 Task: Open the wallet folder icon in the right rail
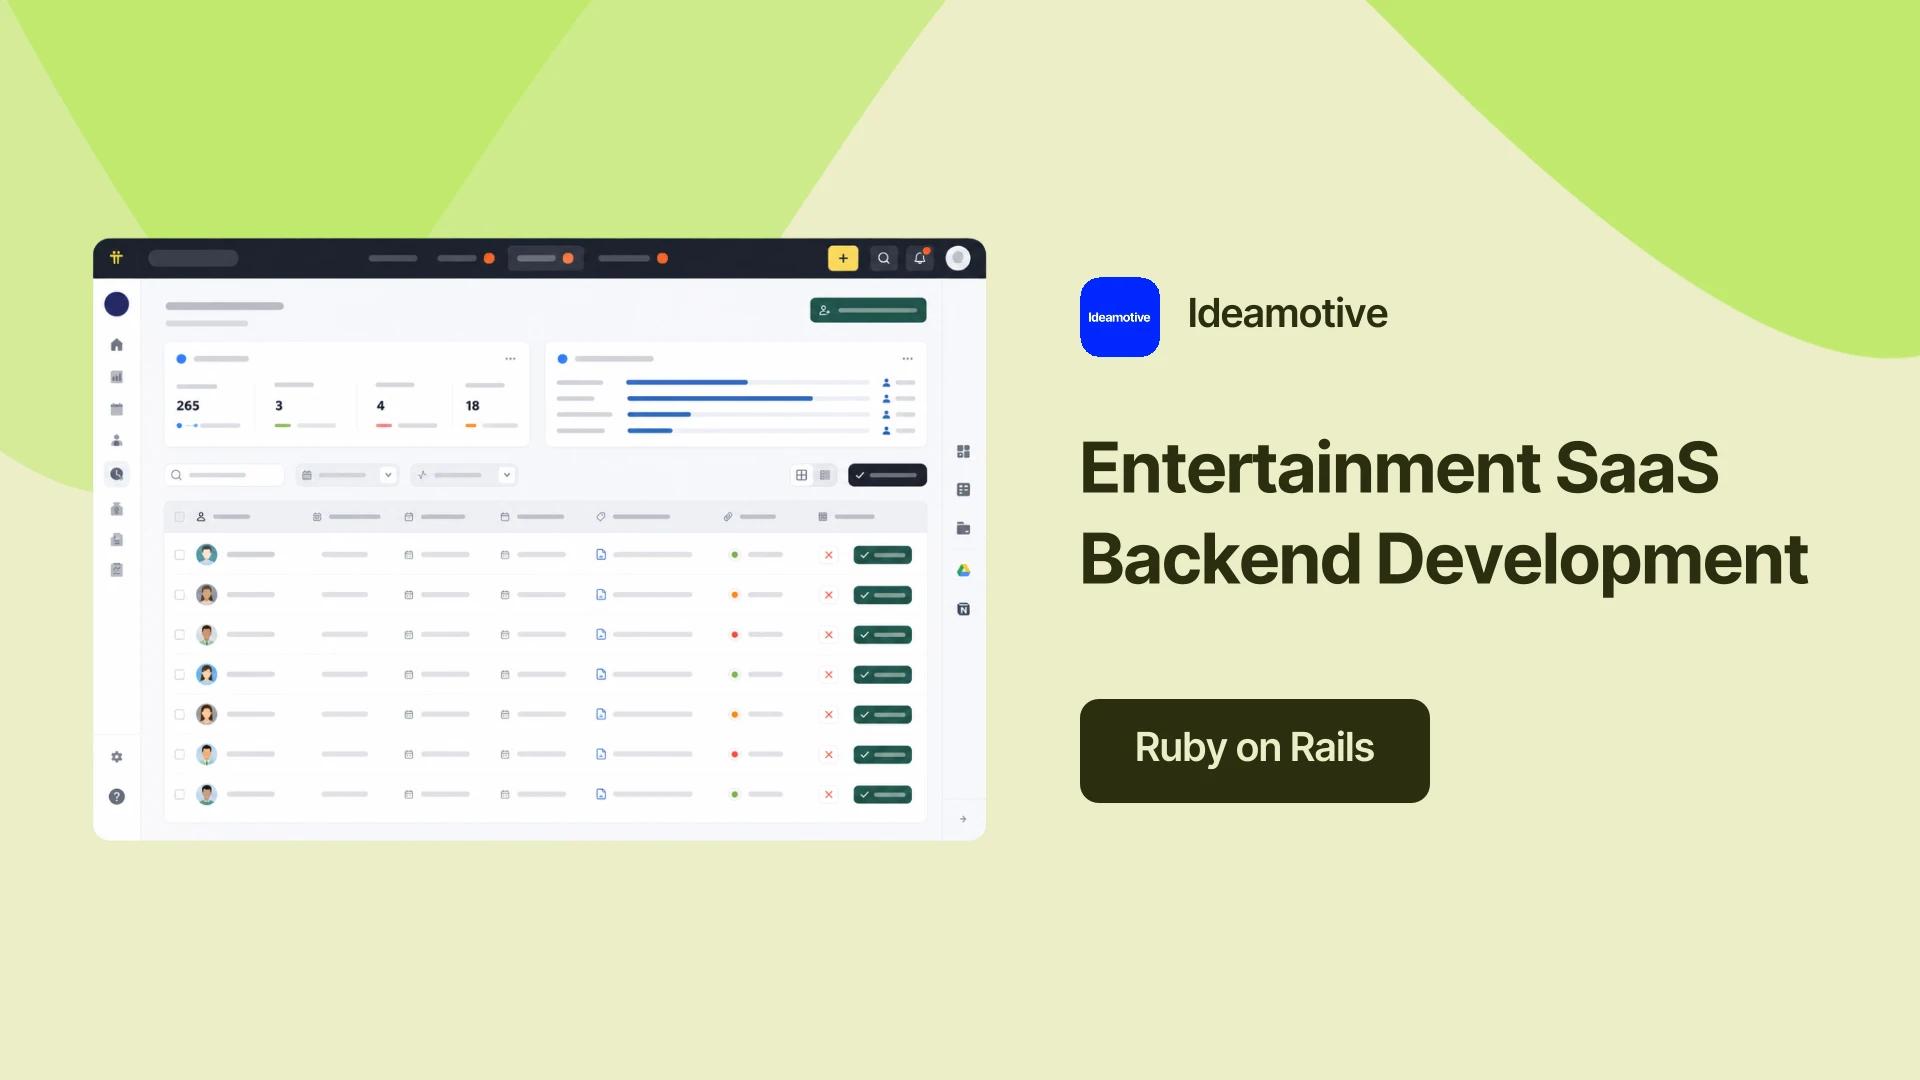point(964,529)
